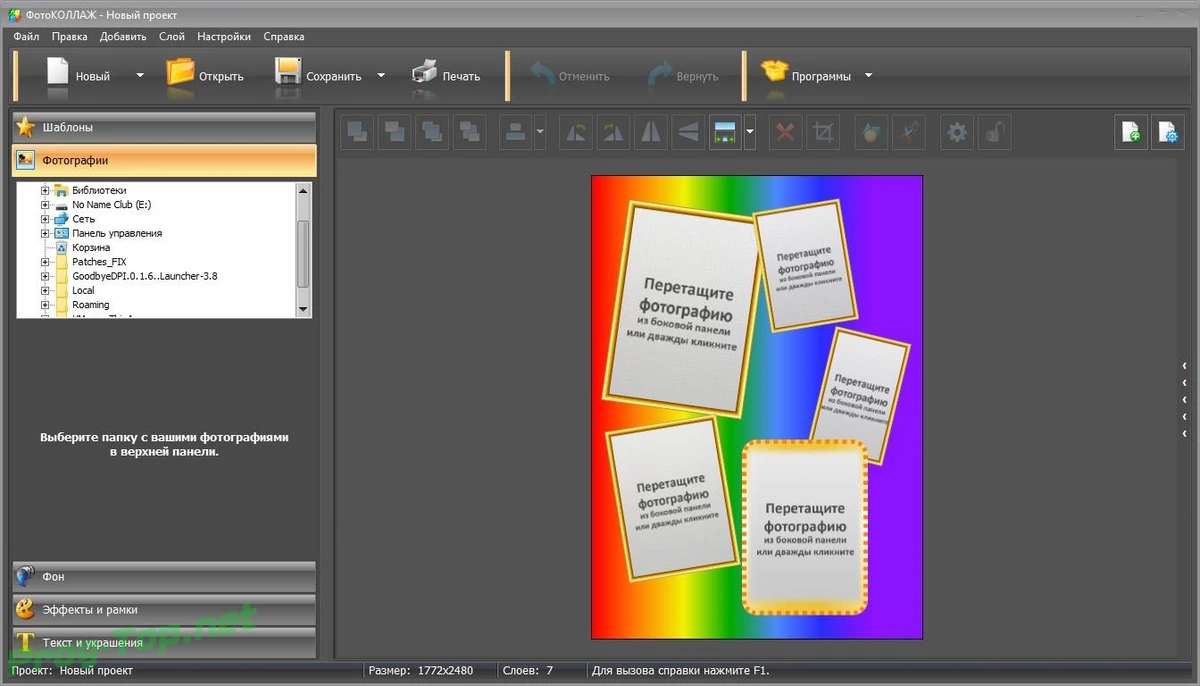
Task: Click the flip horizontal icon
Action: [650, 132]
